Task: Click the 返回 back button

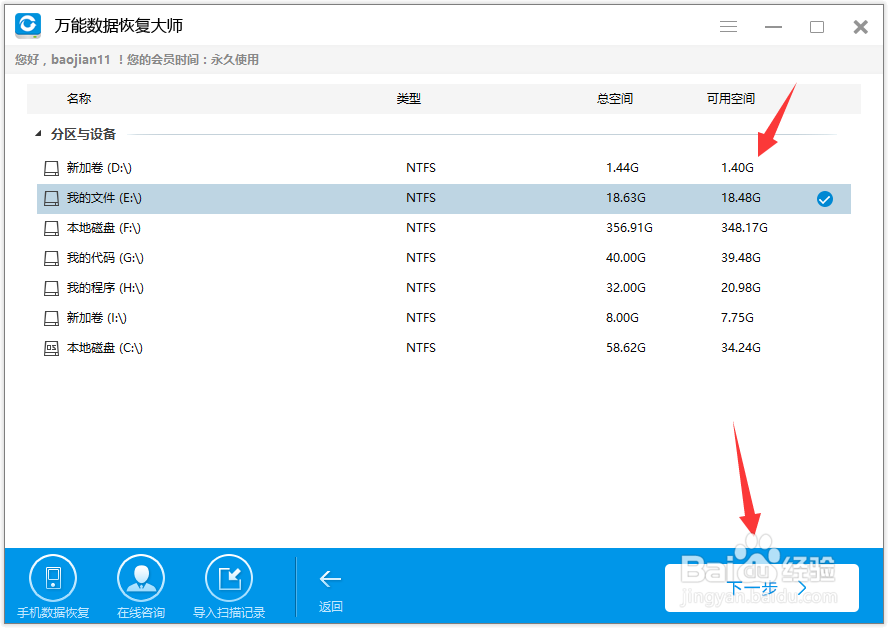Action: point(330,586)
